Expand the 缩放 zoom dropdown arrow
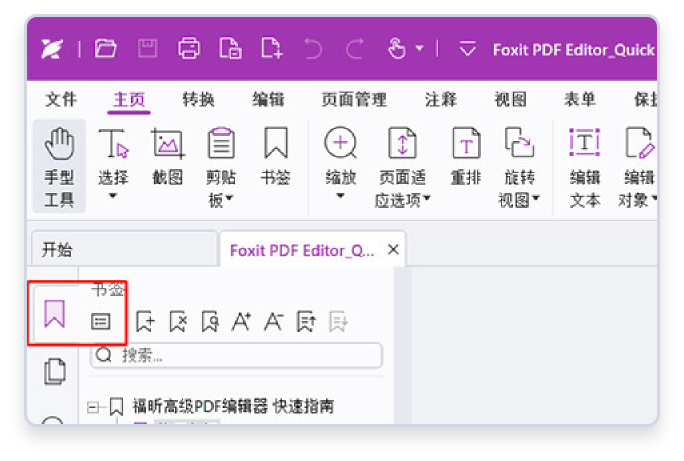 click(341, 196)
